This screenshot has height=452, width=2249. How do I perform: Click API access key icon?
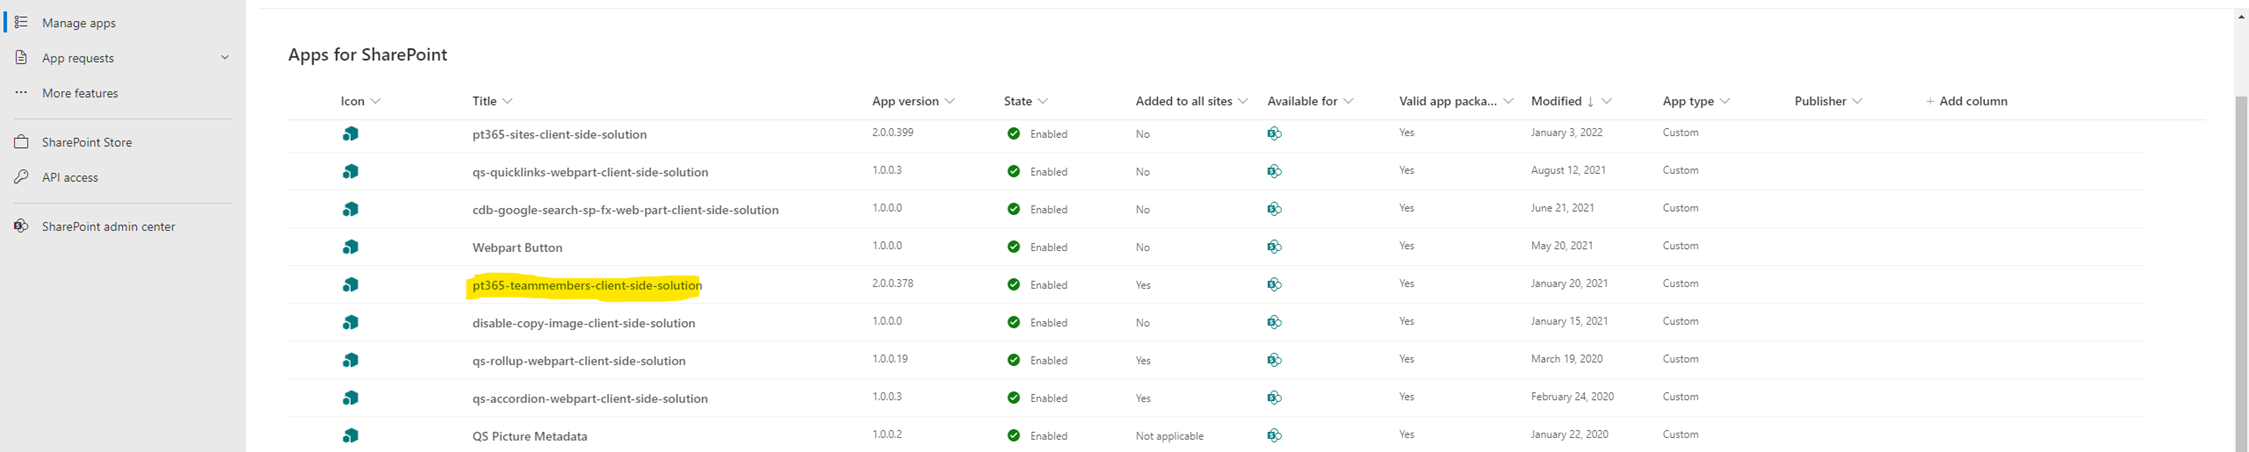point(21,177)
